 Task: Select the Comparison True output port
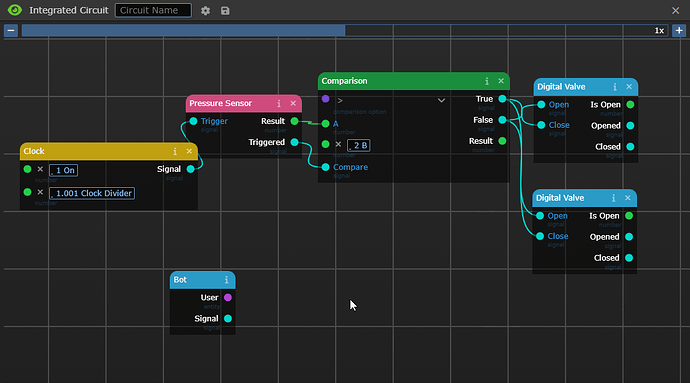point(502,99)
